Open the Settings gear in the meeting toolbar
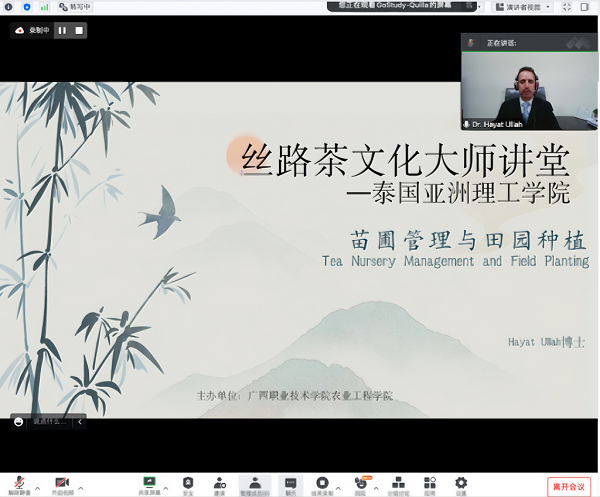The image size is (600, 497). 461,484
